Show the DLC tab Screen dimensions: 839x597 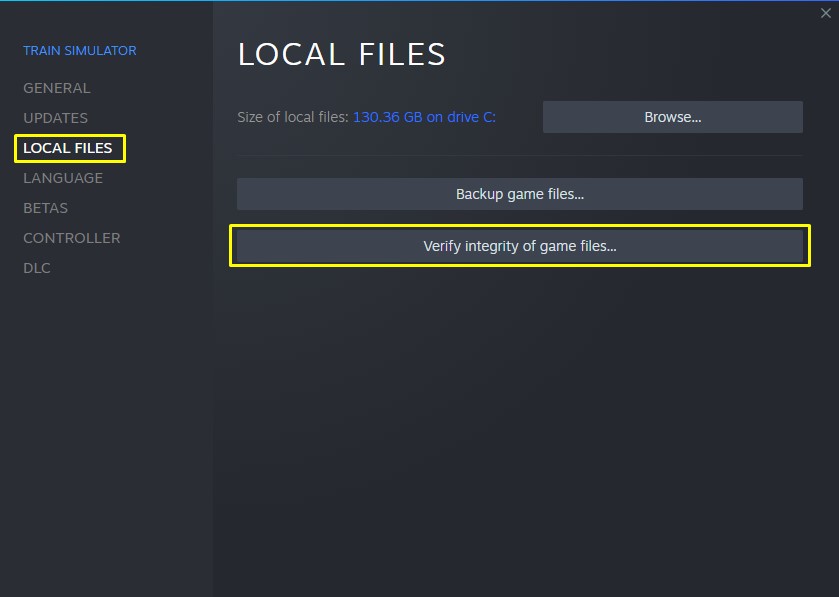tap(36, 267)
